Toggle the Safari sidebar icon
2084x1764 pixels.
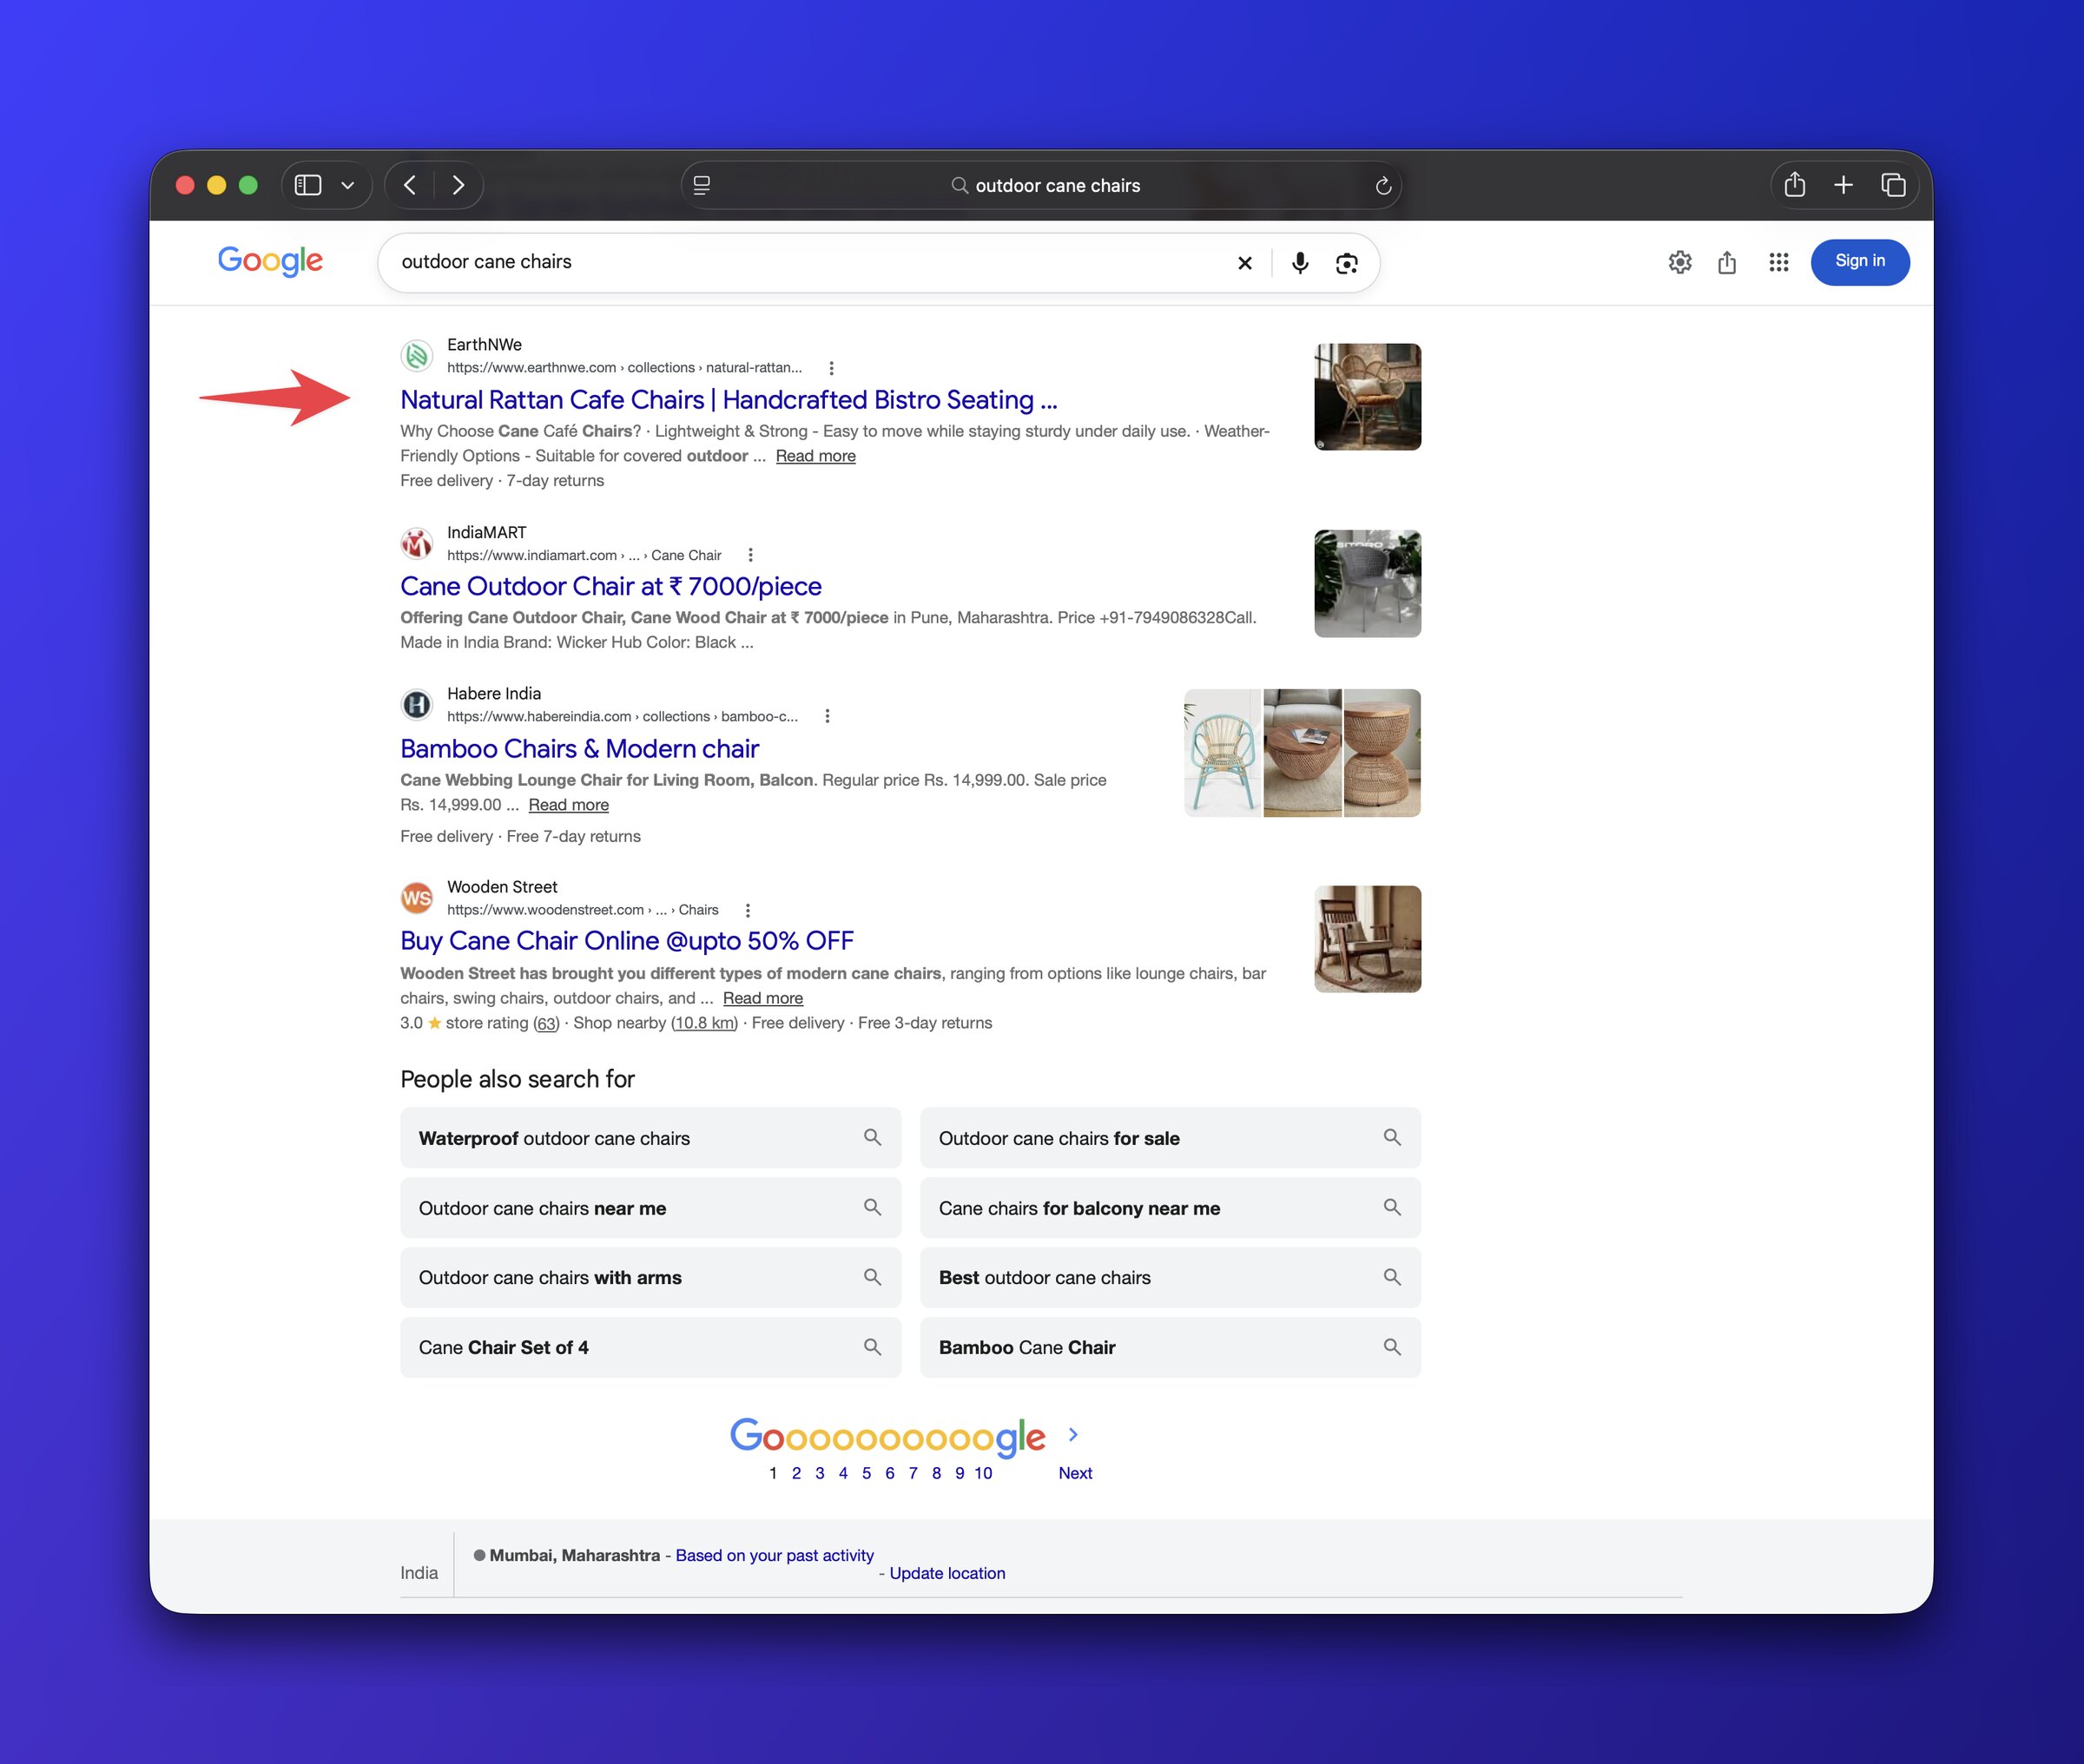(x=308, y=185)
